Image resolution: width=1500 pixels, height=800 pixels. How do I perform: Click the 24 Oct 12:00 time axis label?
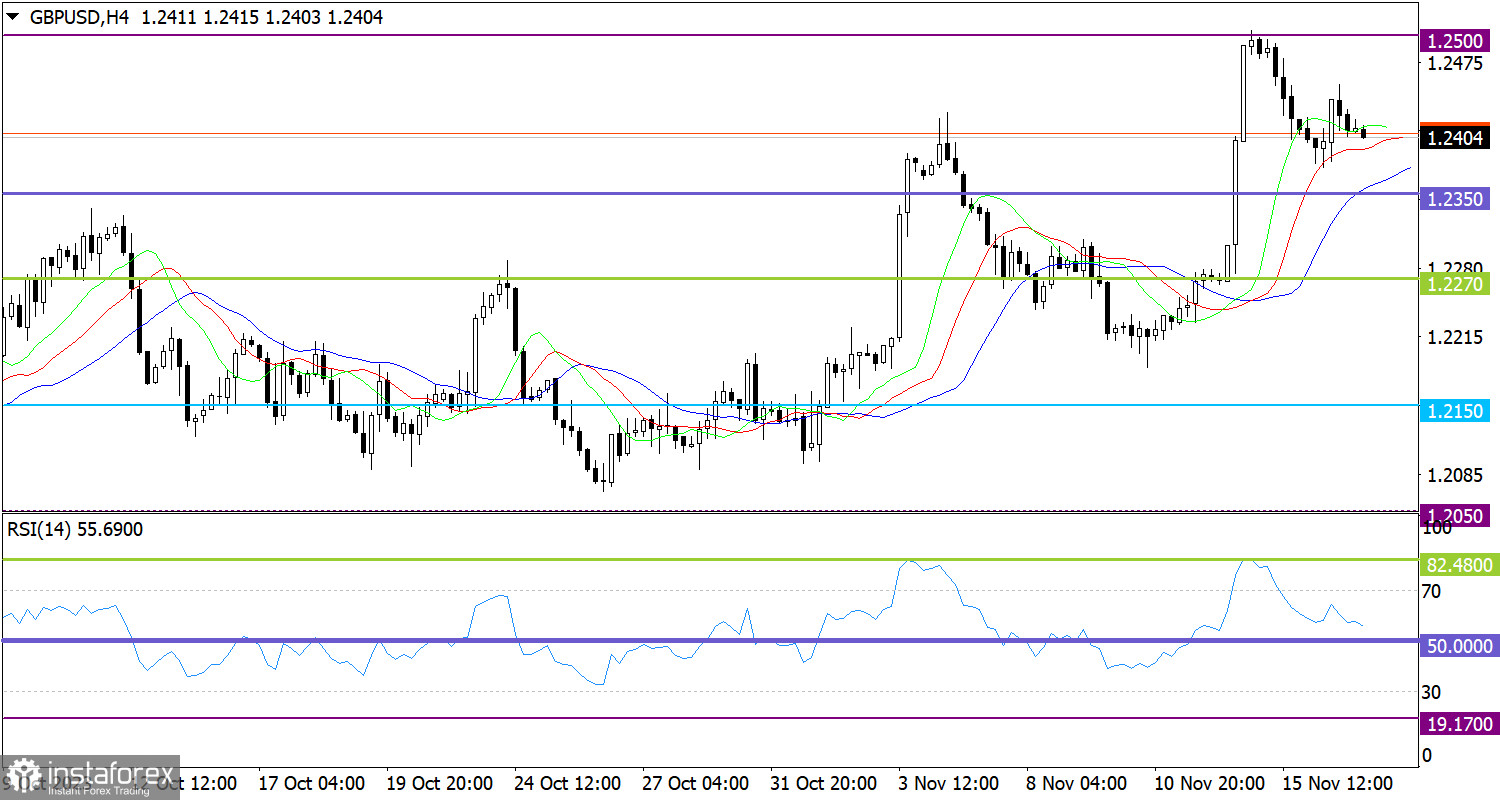click(569, 782)
